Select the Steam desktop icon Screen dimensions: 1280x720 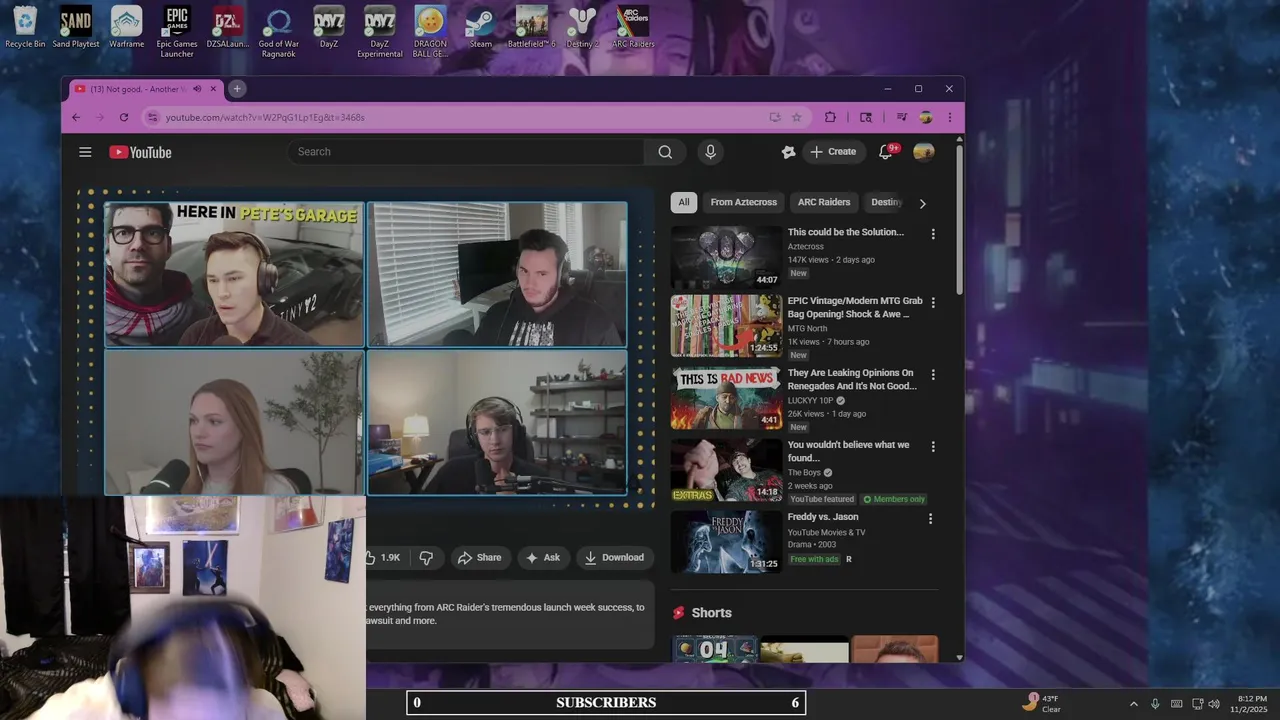coord(481,27)
